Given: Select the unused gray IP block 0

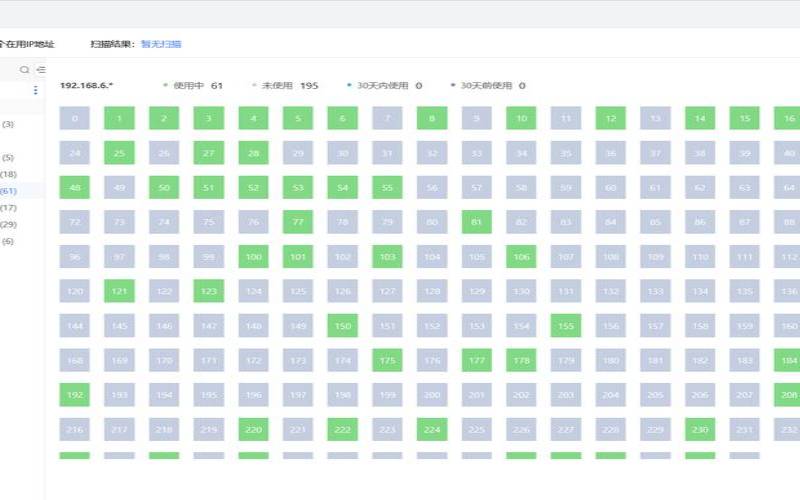Looking at the screenshot, I should 74,119.
